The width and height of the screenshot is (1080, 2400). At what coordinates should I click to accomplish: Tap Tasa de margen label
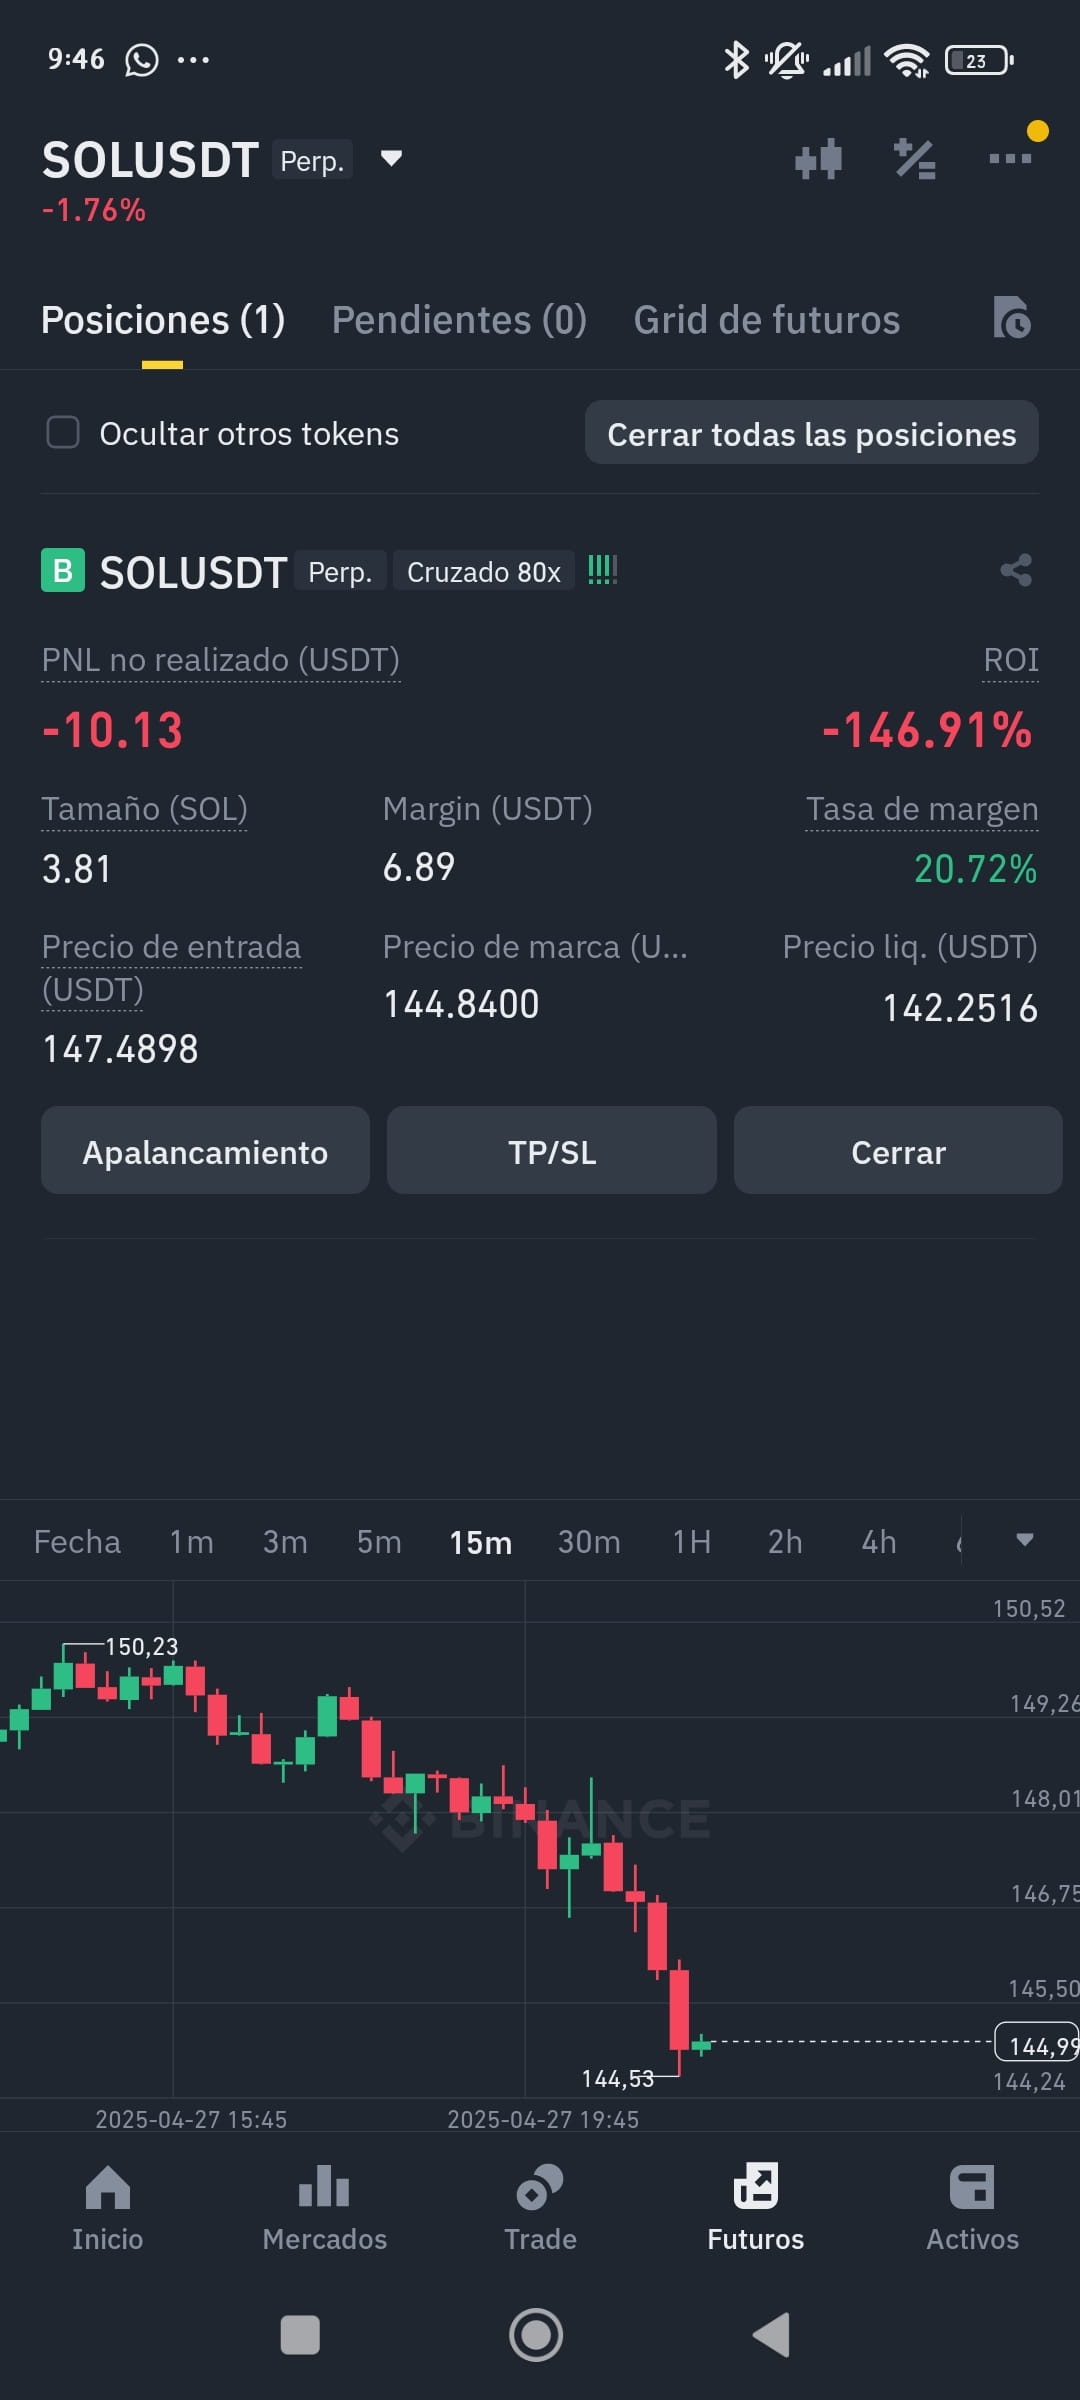(x=922, y=809)
